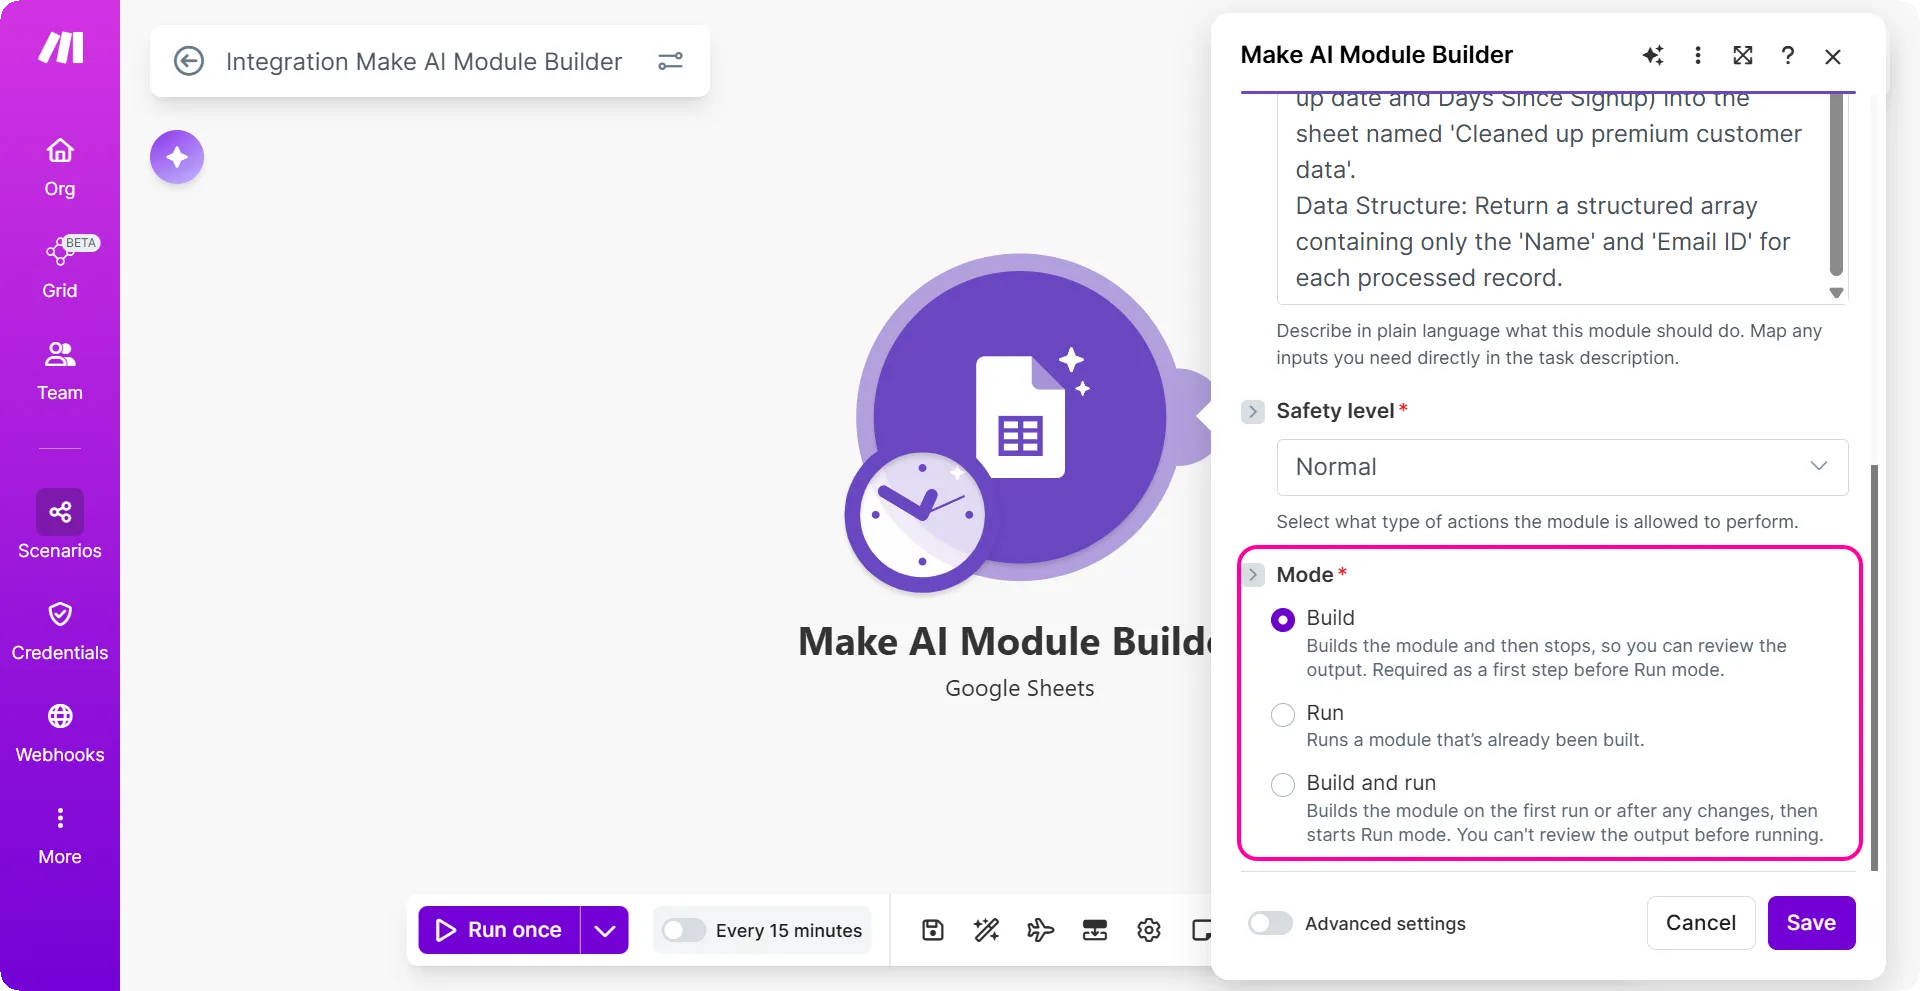Viewport: 1920px width, 991px height.
Task: Select the Run mode radio button
Action: point(1283,715)
